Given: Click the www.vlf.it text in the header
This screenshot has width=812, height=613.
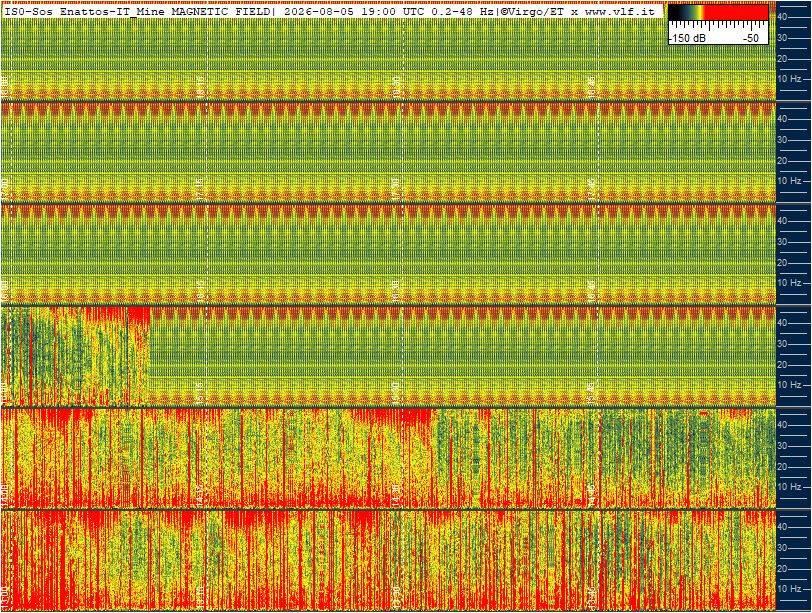Looking at the screenshot, I should [621, 11].
